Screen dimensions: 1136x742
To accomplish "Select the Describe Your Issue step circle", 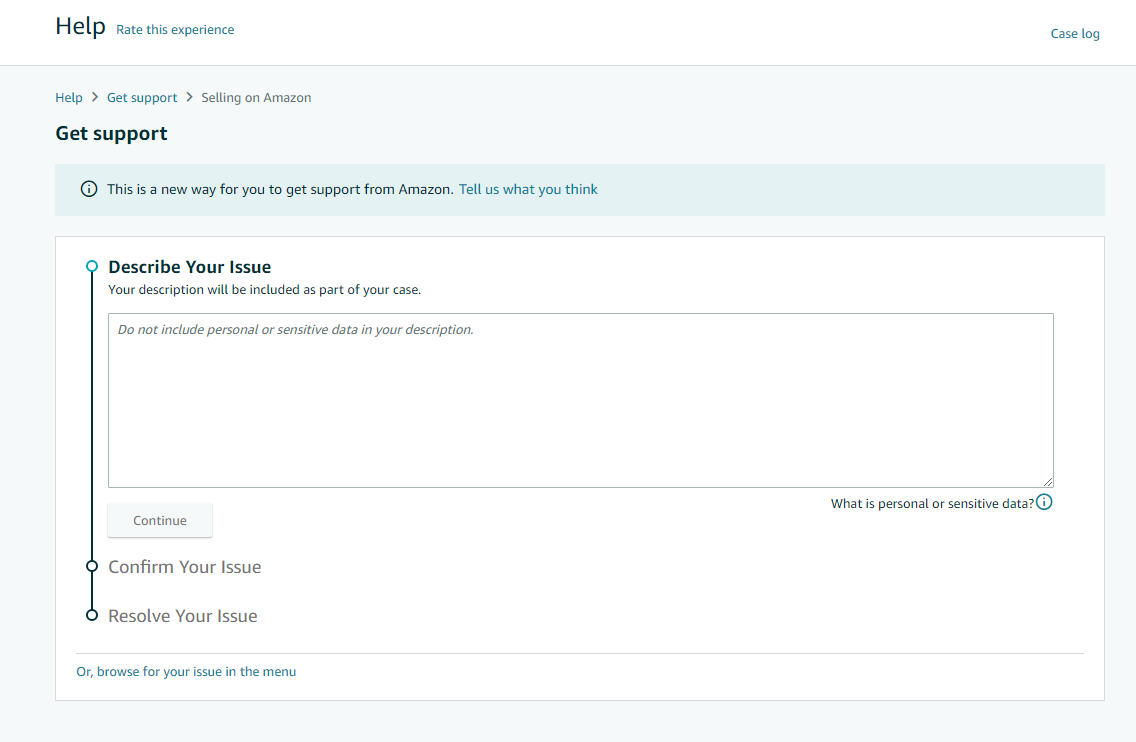I will click(x=92, y=266).
